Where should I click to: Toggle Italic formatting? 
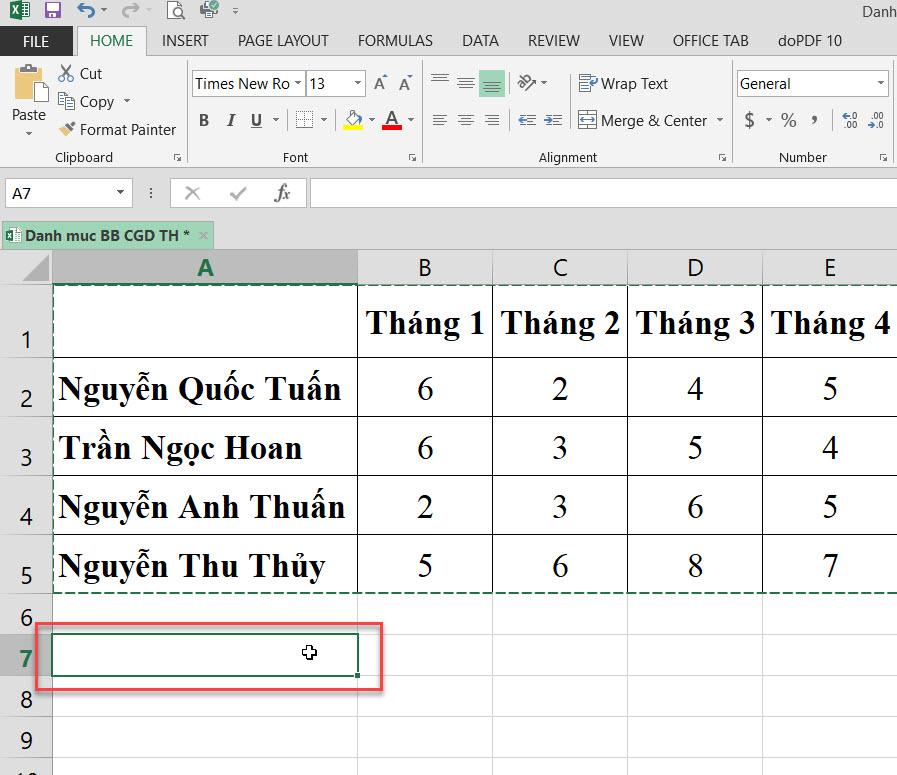[231, 120]
